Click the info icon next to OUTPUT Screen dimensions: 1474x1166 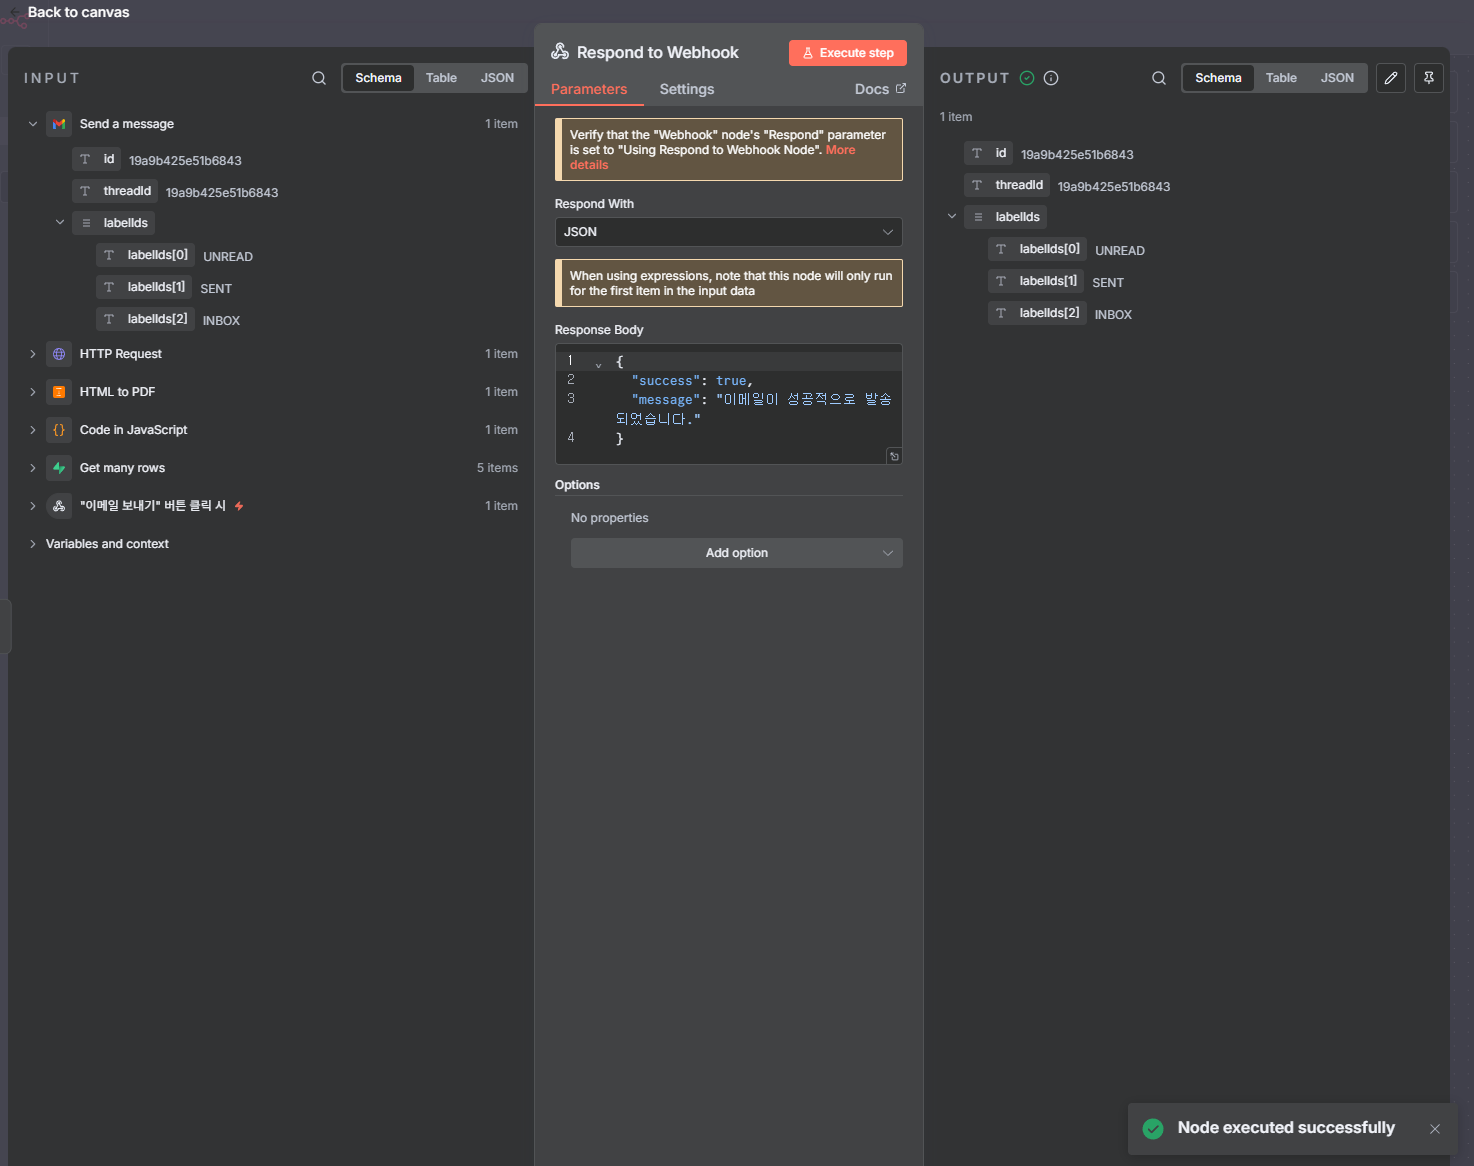(x=1051, y=78)
